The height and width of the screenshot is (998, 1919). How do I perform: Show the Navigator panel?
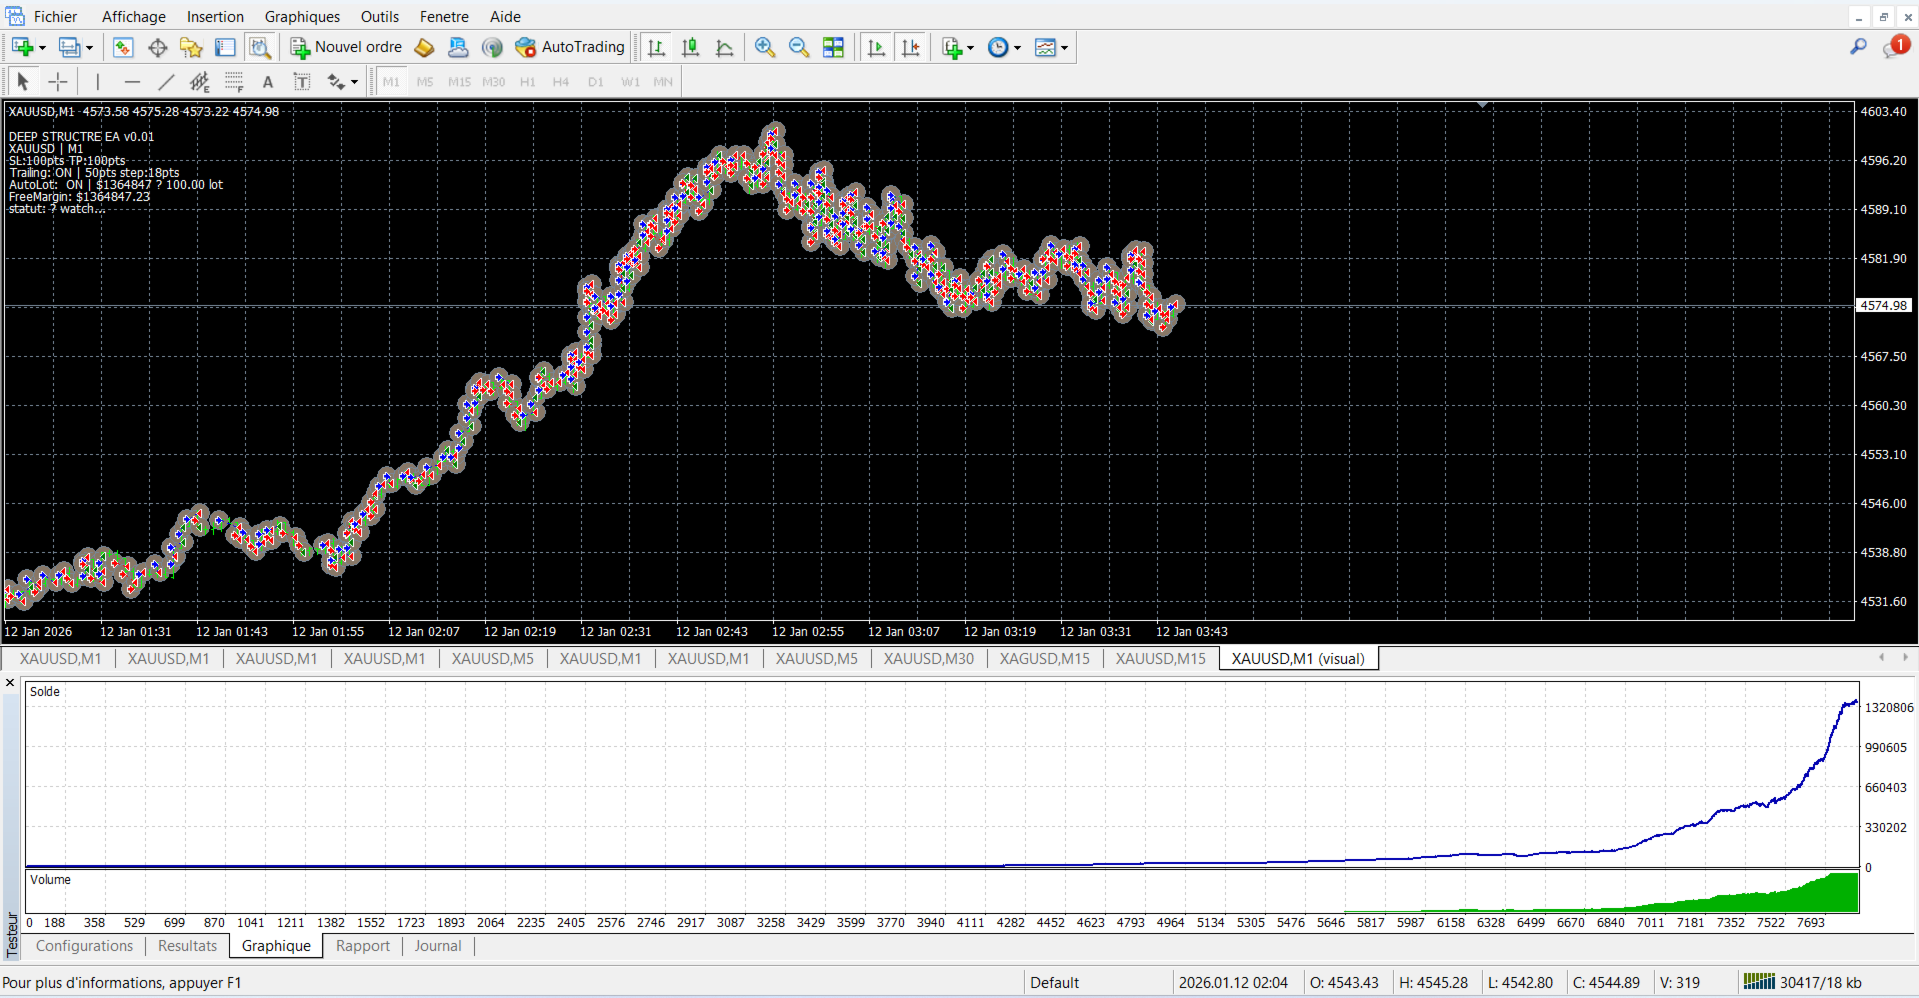pyautogui.click(x=191, y=47)
